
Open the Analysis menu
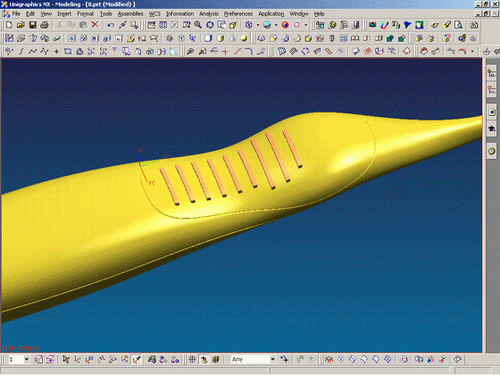[209, 14]
